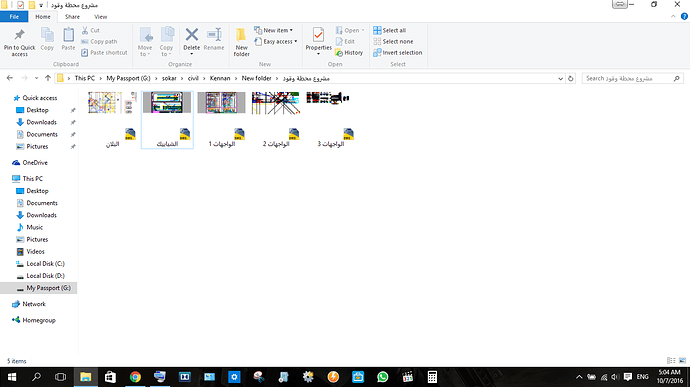Select My Passport (G:) drive in navigation pane

click(x=39, y=288)
